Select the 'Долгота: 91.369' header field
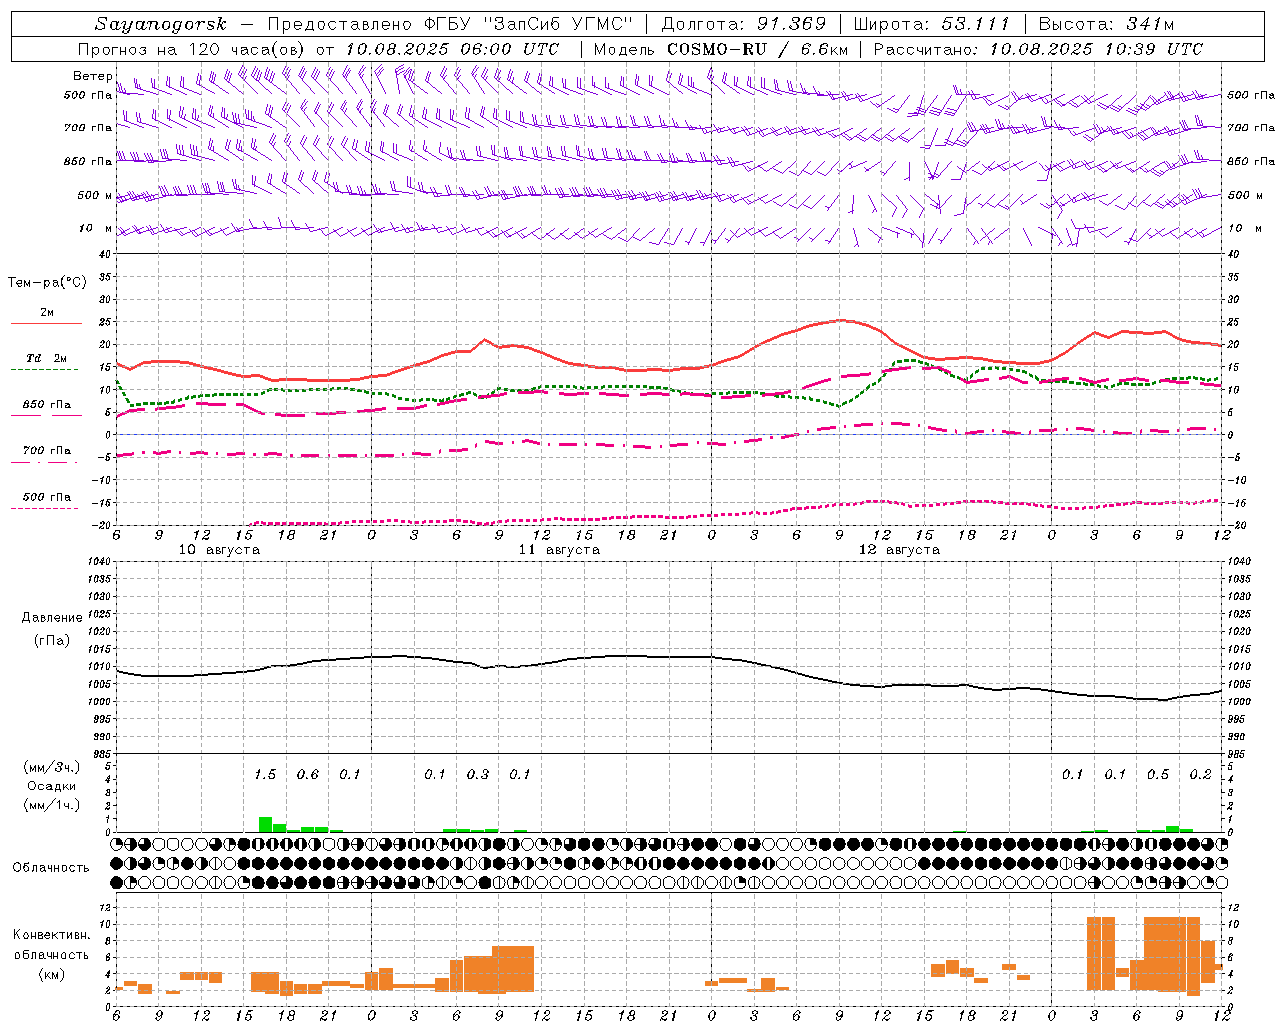Viewport: 1280px width, 1024px height. tap(744, 24)
